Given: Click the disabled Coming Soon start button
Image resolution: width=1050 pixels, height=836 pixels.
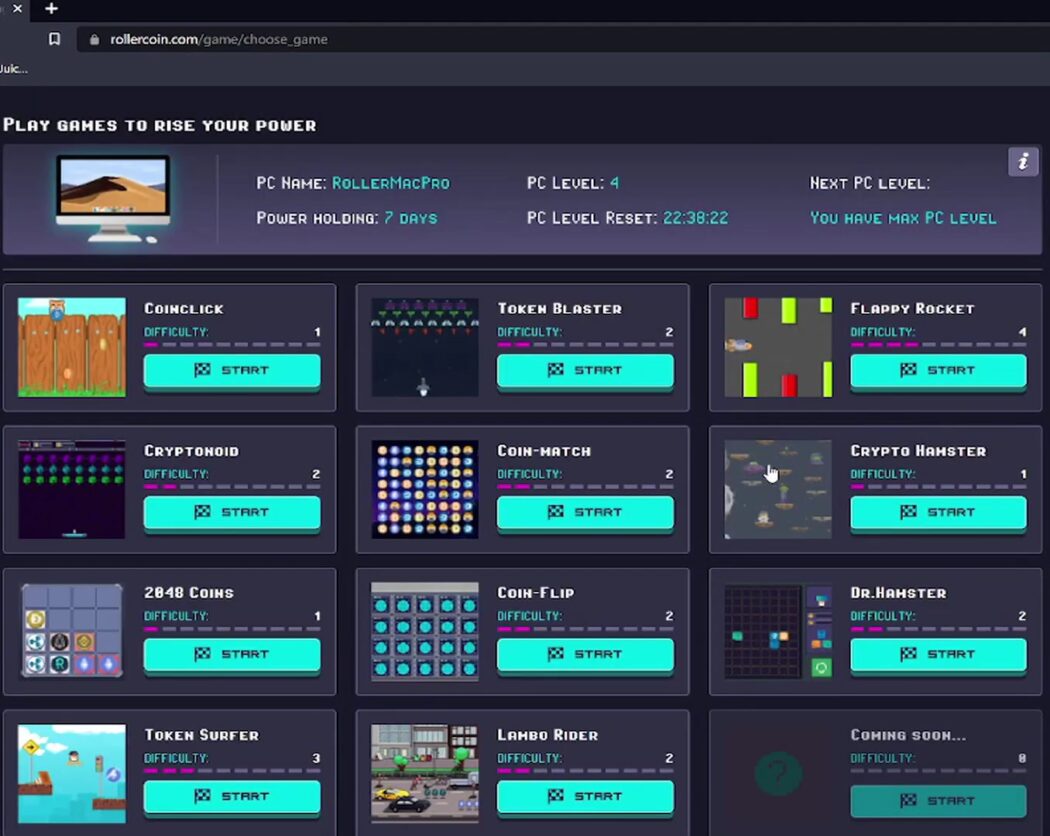Looking at the screenshot, I should point(938,800).
